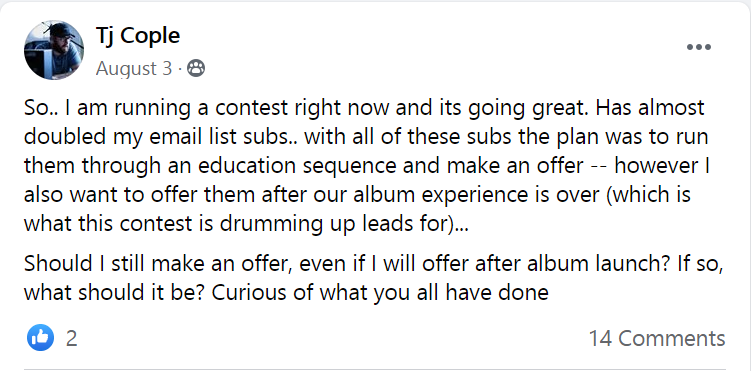Show who reacted via the count 2

coord(71,339)
